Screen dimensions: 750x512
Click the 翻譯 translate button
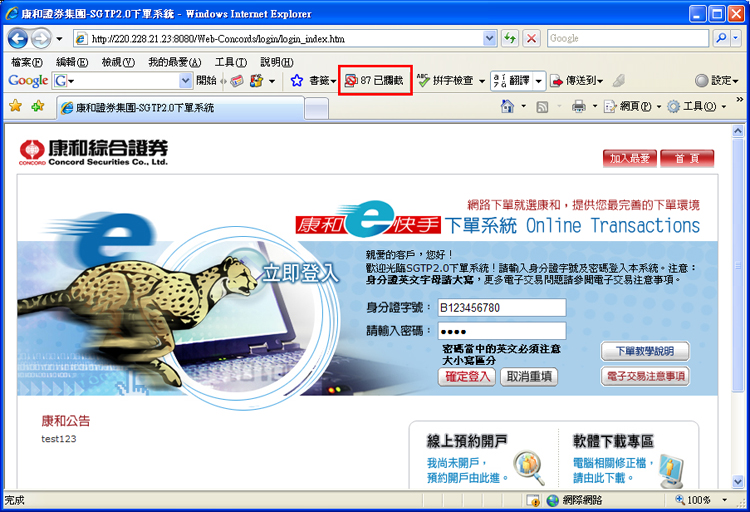point(512,81)
